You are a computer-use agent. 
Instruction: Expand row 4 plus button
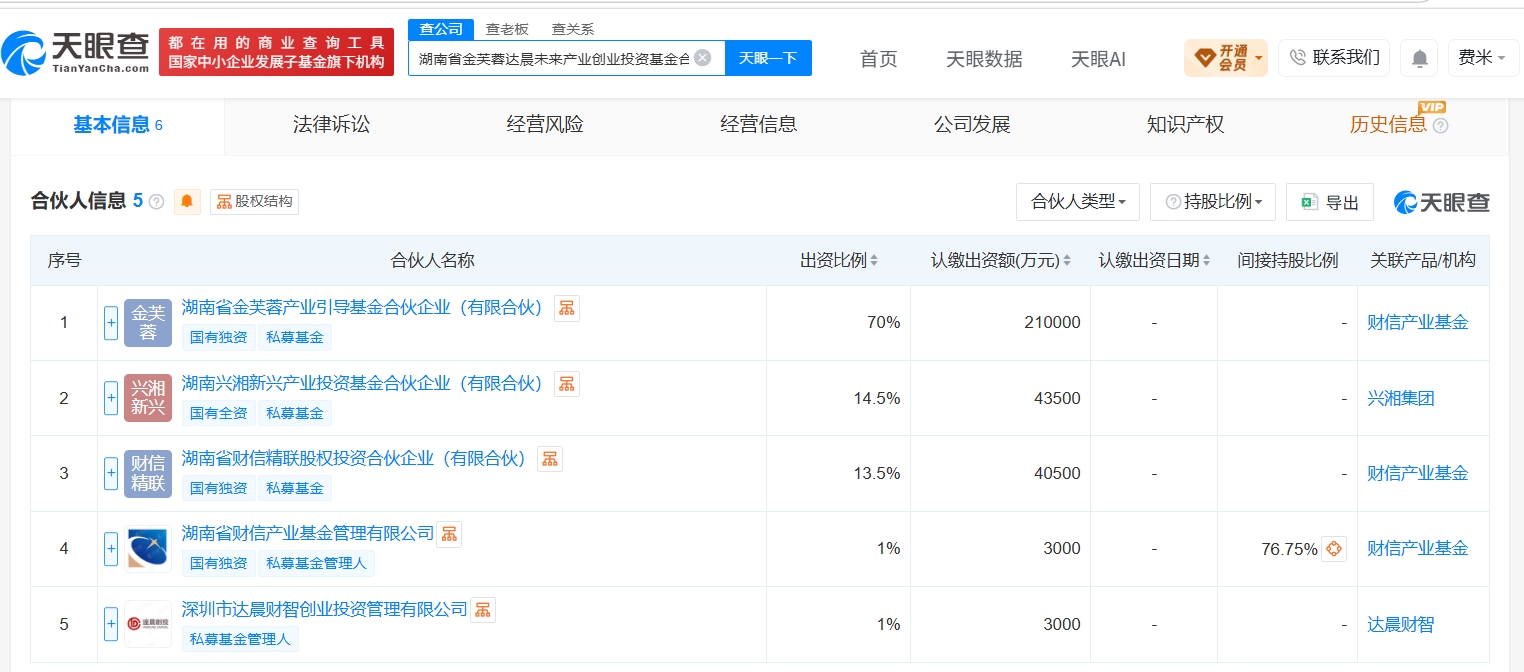click(111, 549)
